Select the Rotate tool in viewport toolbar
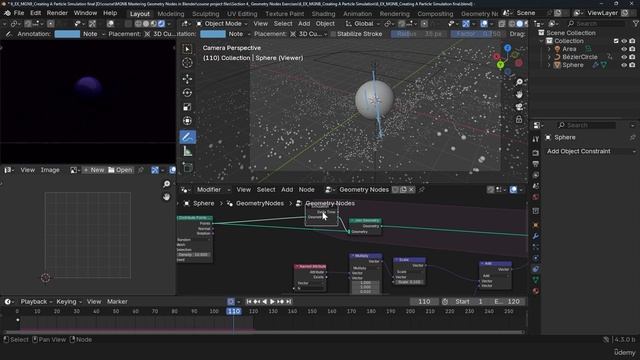The image size is (640, 360). click(187, 93)
